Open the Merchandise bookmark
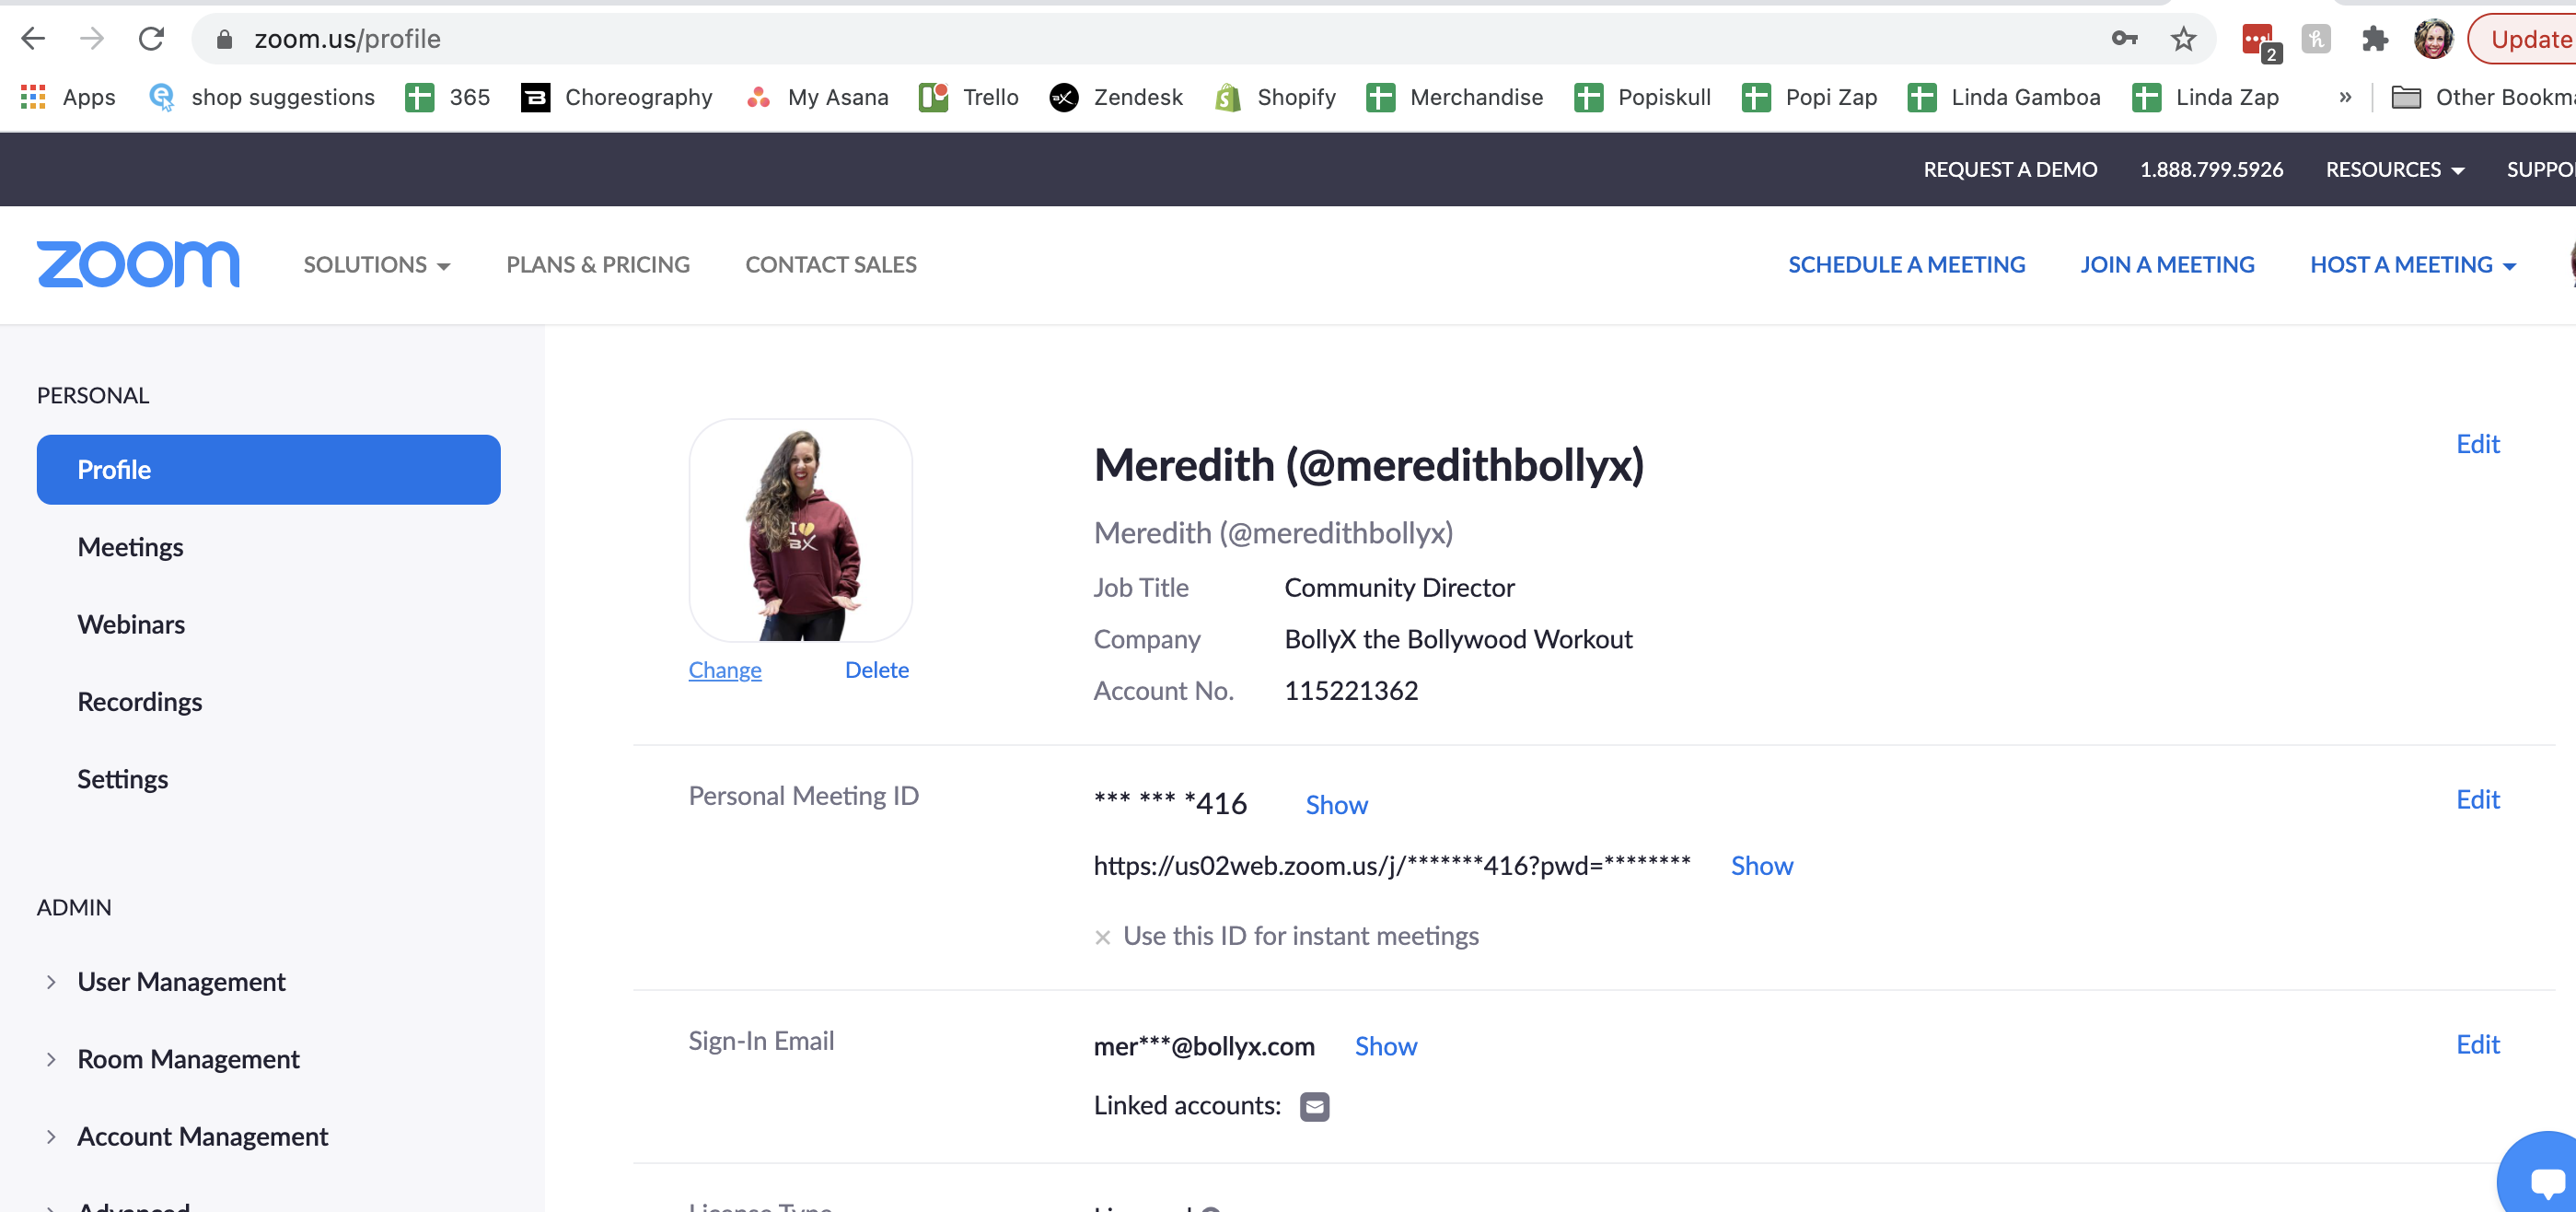2576x1212 pixels. pyautogui.click(x=1455, y=97)
